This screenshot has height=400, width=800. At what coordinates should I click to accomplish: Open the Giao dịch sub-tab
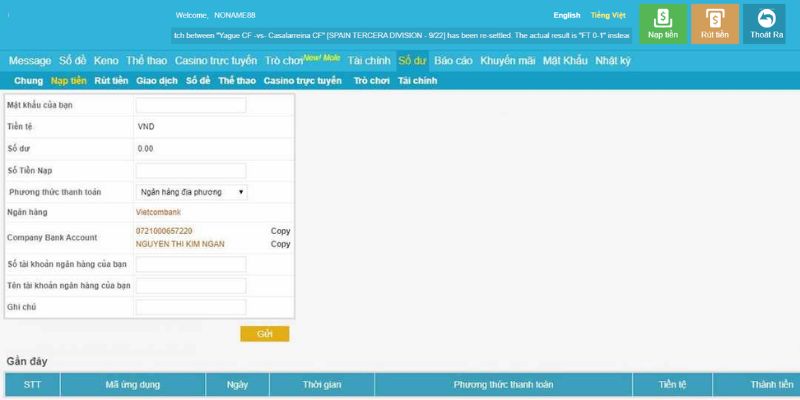(x=157, y=80)
